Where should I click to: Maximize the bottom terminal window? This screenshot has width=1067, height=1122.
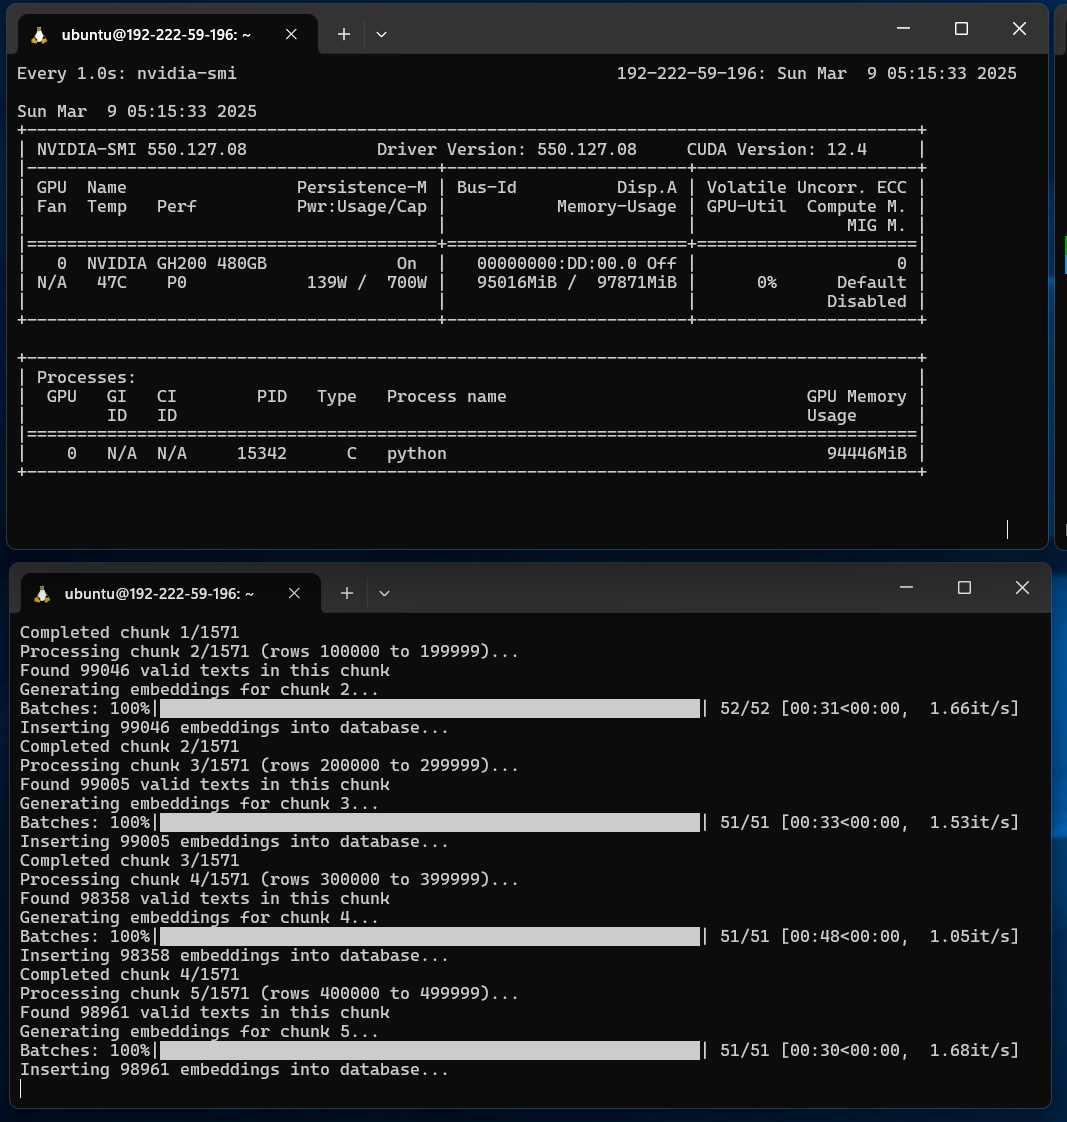pyautogui.click(x=965, y=587)
